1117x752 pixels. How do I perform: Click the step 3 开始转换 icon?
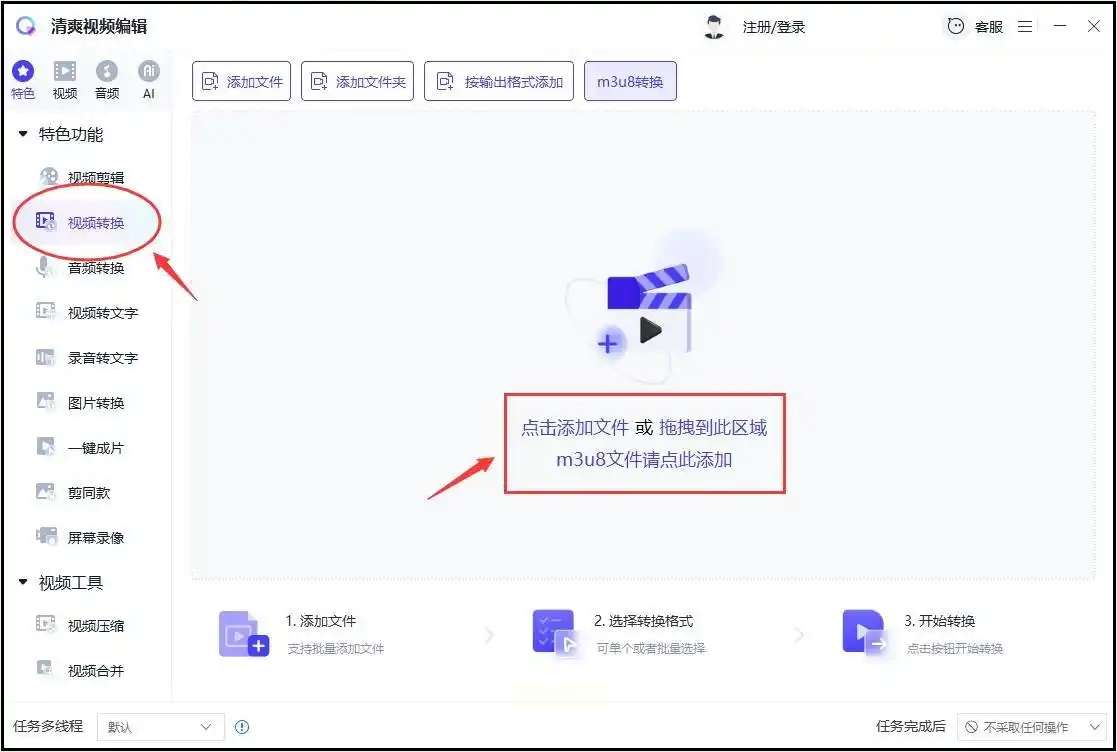865,632
